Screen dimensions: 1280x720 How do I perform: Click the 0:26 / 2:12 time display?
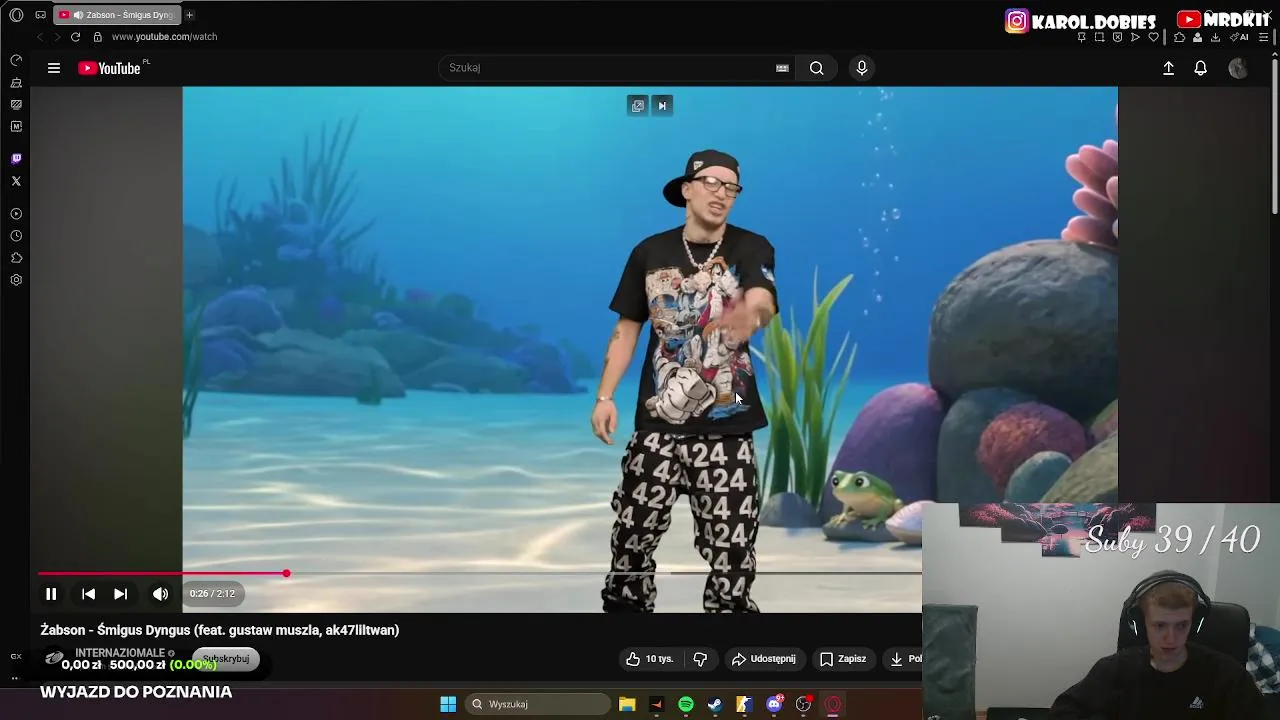click(x=212, y=594)
